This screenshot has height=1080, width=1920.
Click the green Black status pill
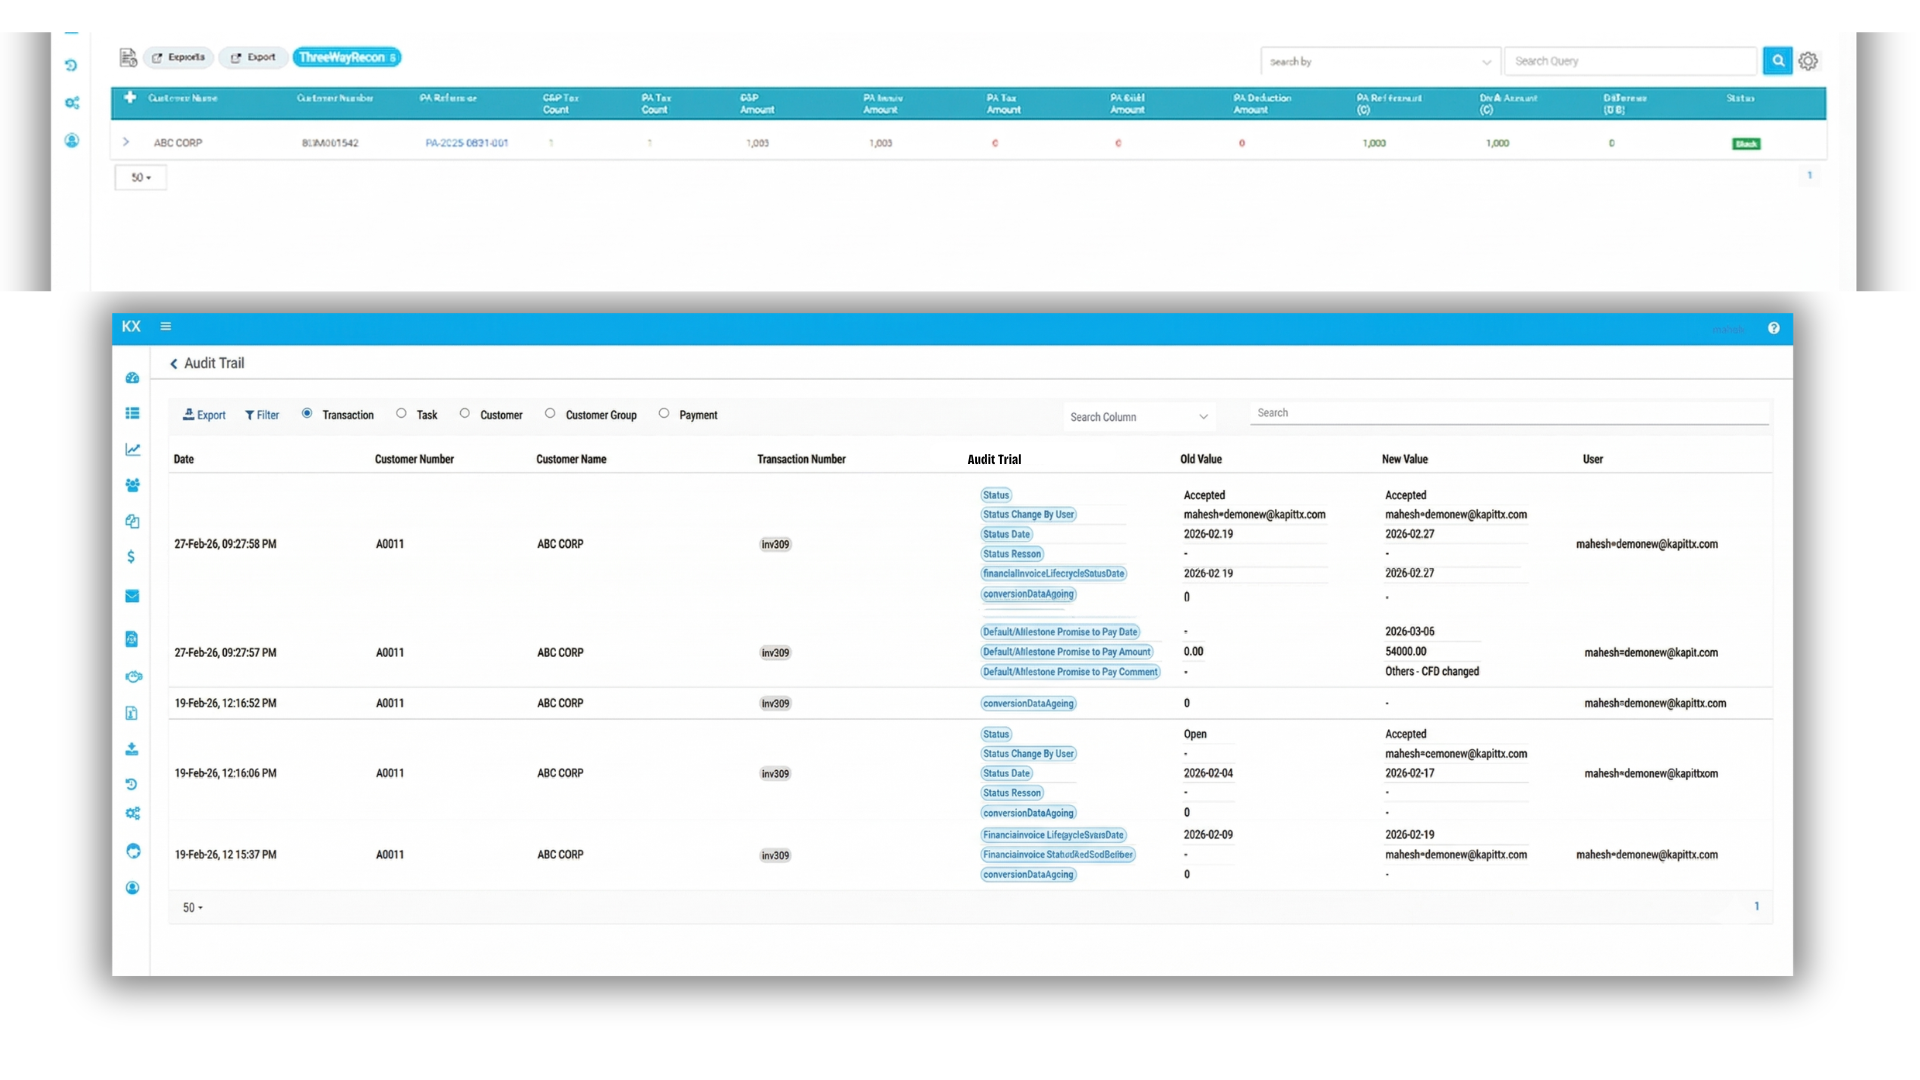coord(1746,143)
